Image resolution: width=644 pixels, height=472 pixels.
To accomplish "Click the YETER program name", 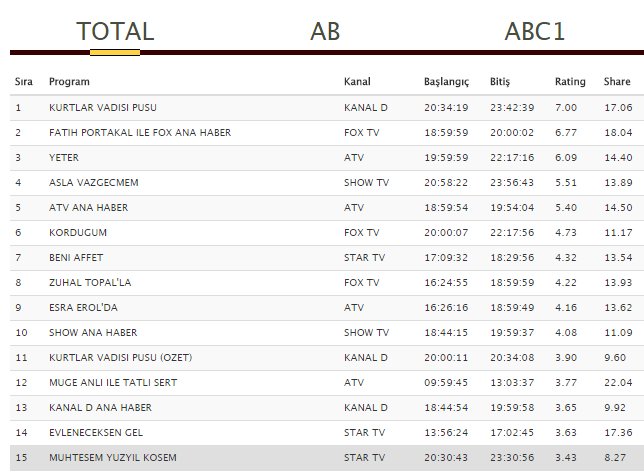I will pos(64,157).
